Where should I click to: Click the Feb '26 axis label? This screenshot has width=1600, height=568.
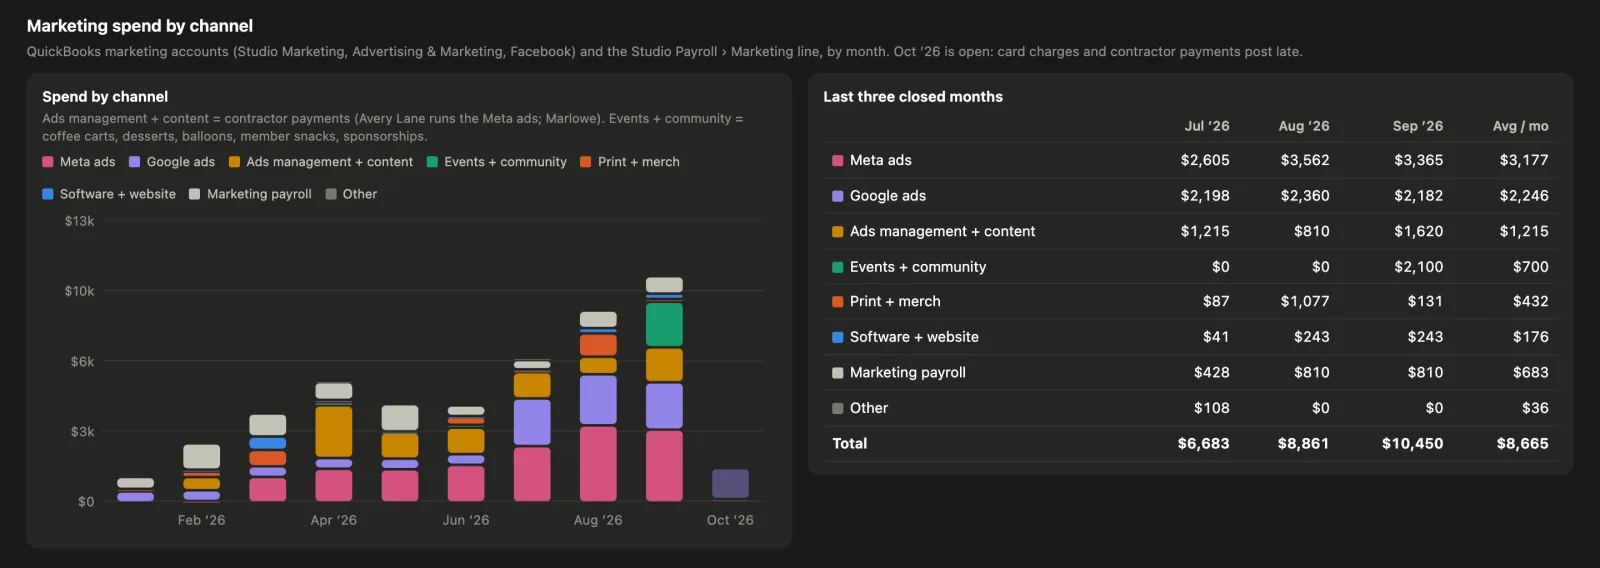click(202, 520)
